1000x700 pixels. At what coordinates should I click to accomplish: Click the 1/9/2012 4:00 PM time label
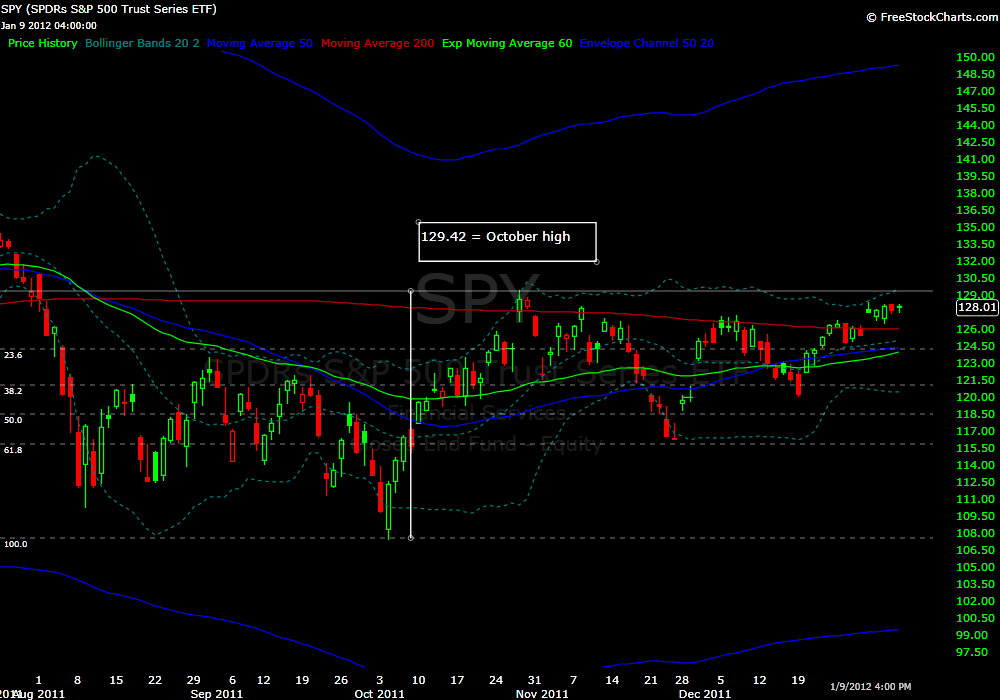871,687
